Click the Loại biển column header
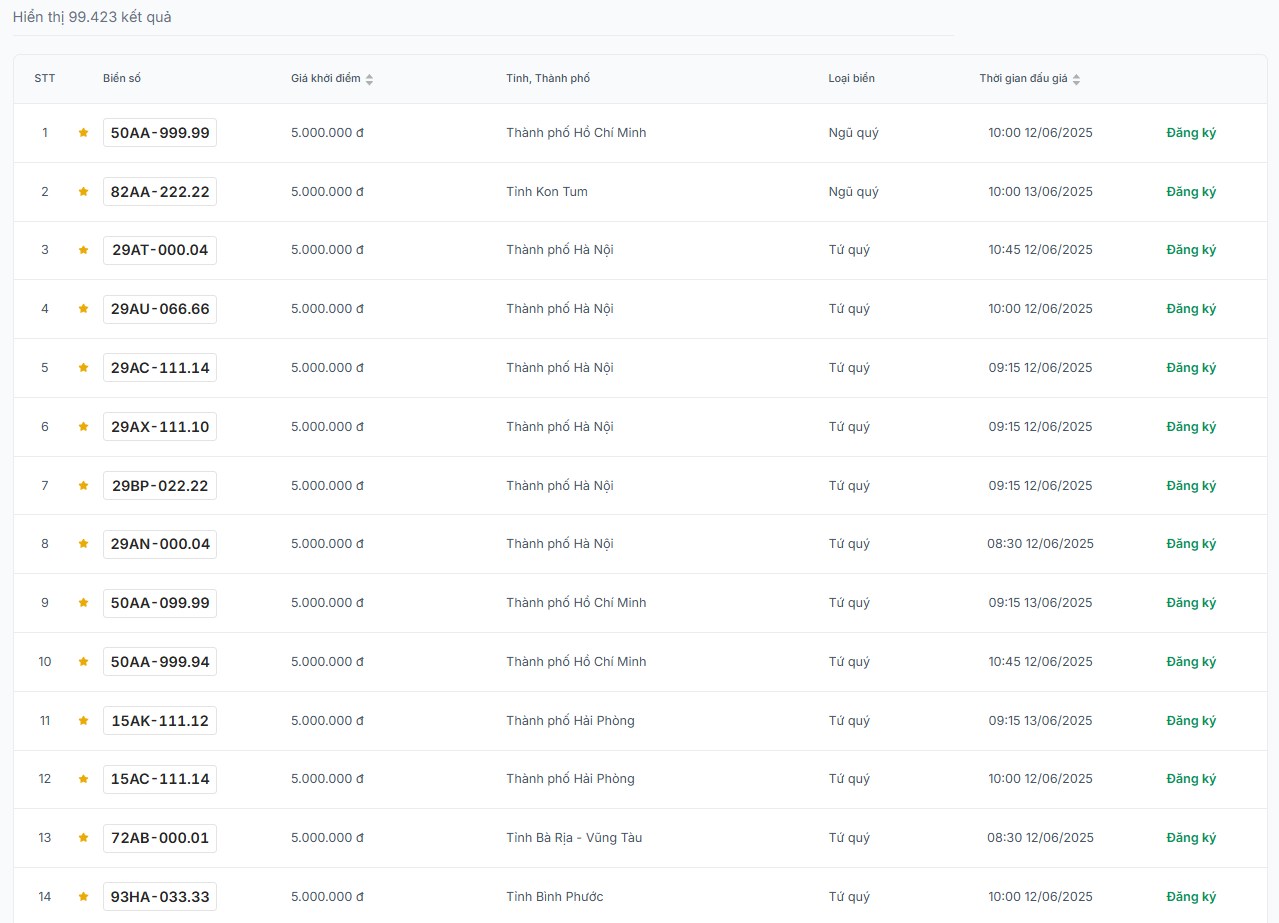The width and height of the screenshot is (1279, 923). click(851, 79)
